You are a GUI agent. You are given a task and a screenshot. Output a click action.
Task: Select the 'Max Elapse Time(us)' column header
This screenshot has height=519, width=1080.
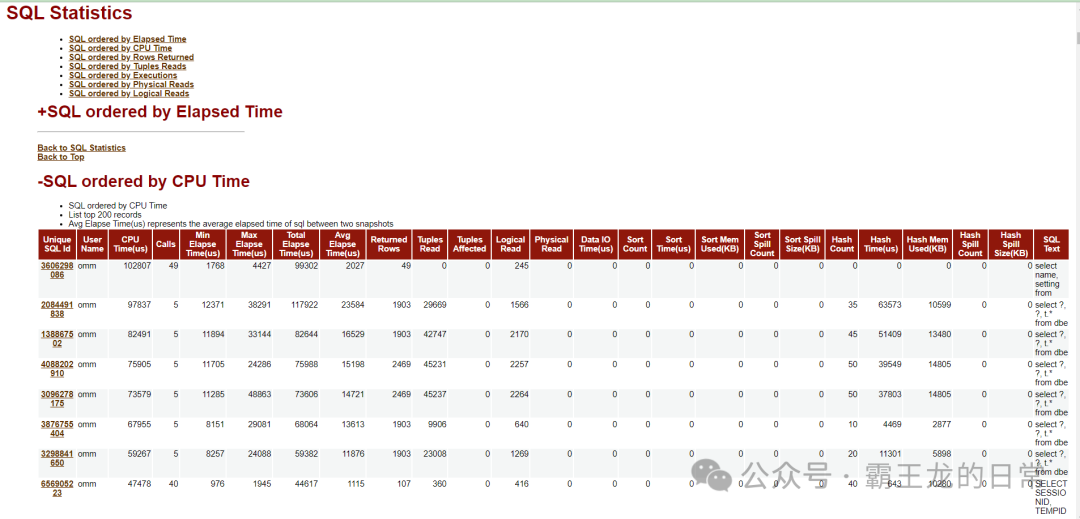click(249, 244)
